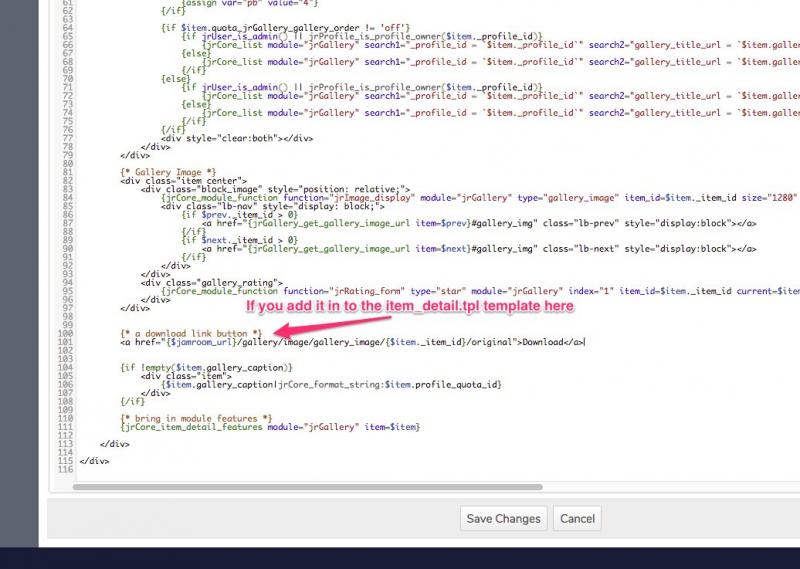Viewport: 800px width, 569px height.
Task: Click the 'bring in module features' comment
Action: click(195, 417)
